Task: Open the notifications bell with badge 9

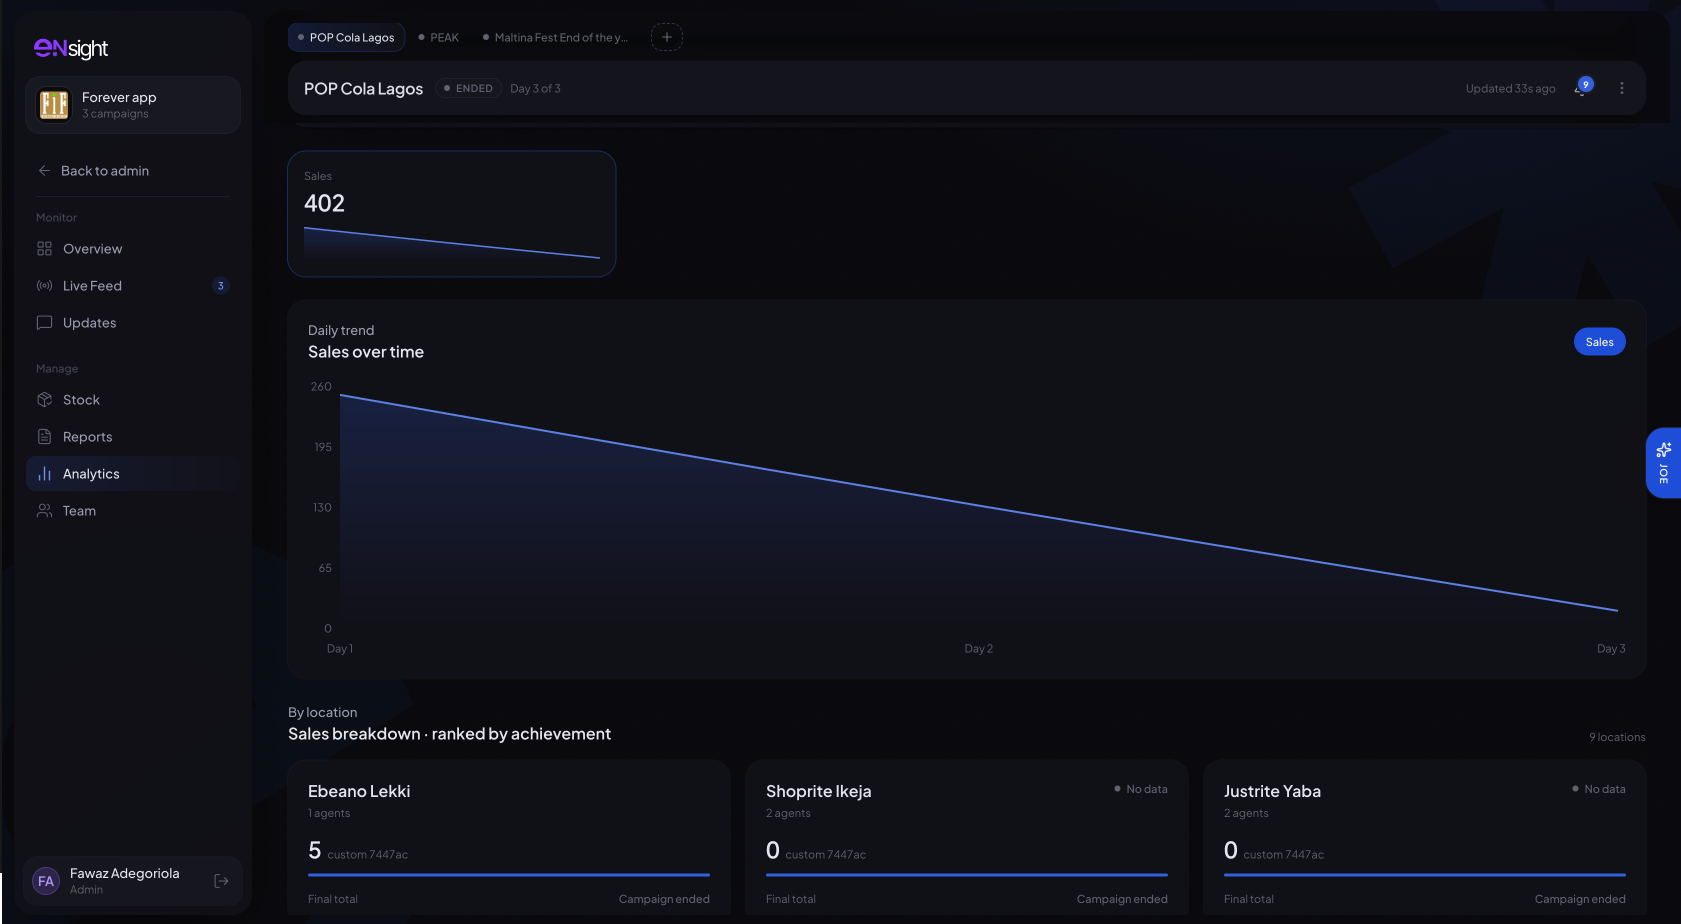Action: (x=1582, y=88)
